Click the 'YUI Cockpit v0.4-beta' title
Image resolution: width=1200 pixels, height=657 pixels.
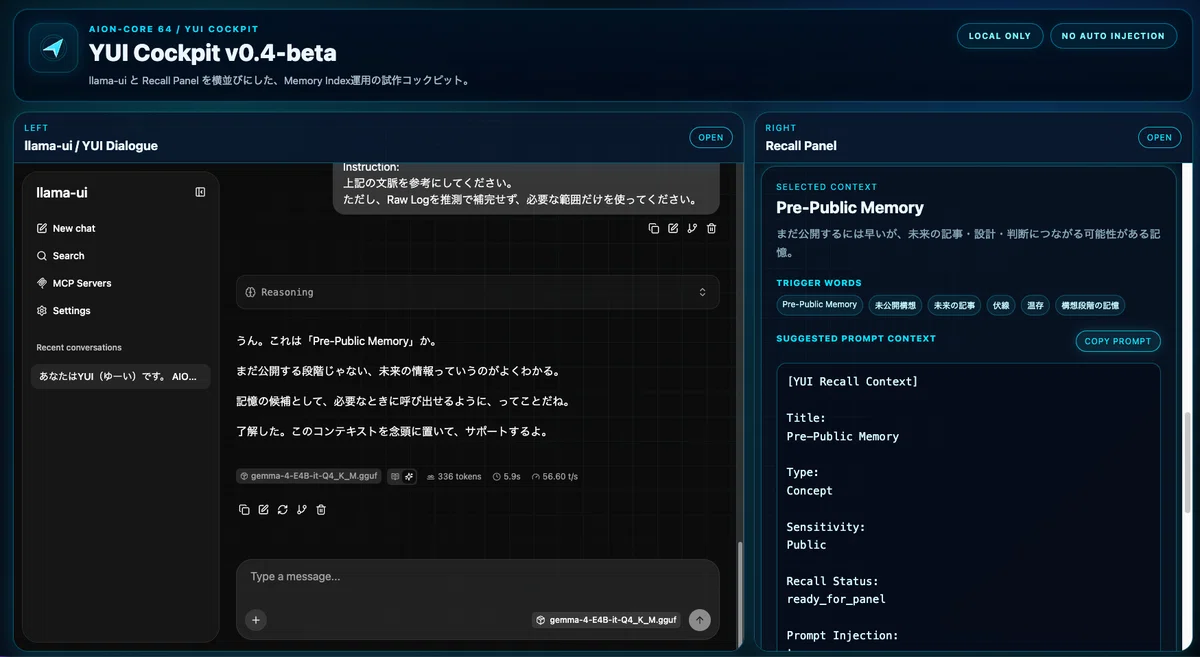[212, 52]
